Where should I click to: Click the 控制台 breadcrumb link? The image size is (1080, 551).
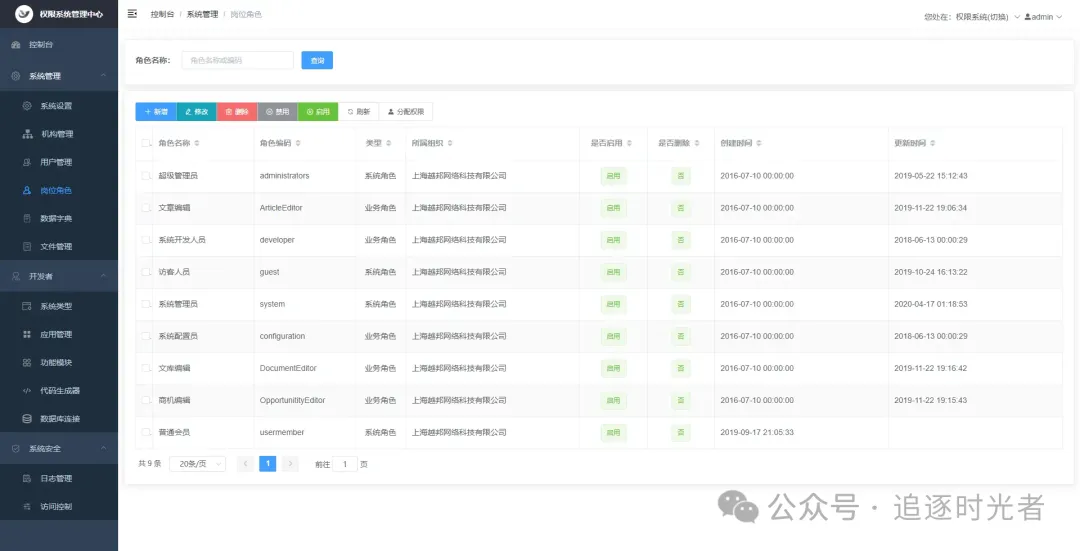point(163,14)
